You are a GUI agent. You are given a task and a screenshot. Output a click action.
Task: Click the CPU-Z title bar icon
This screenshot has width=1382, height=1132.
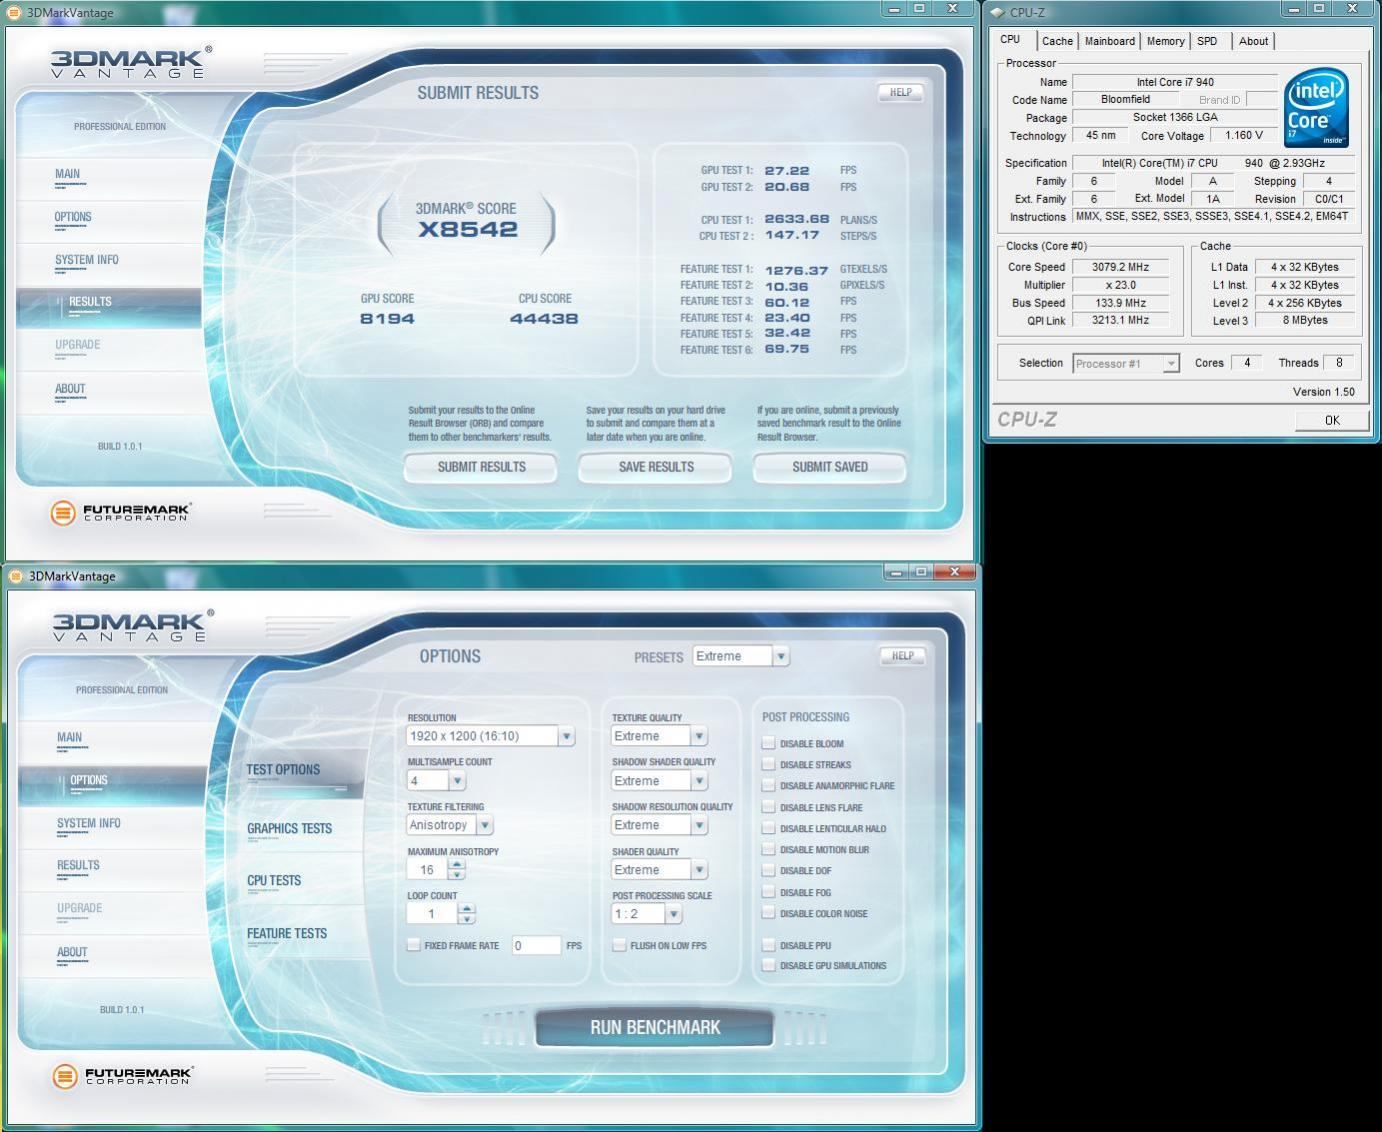pos(997,12)
